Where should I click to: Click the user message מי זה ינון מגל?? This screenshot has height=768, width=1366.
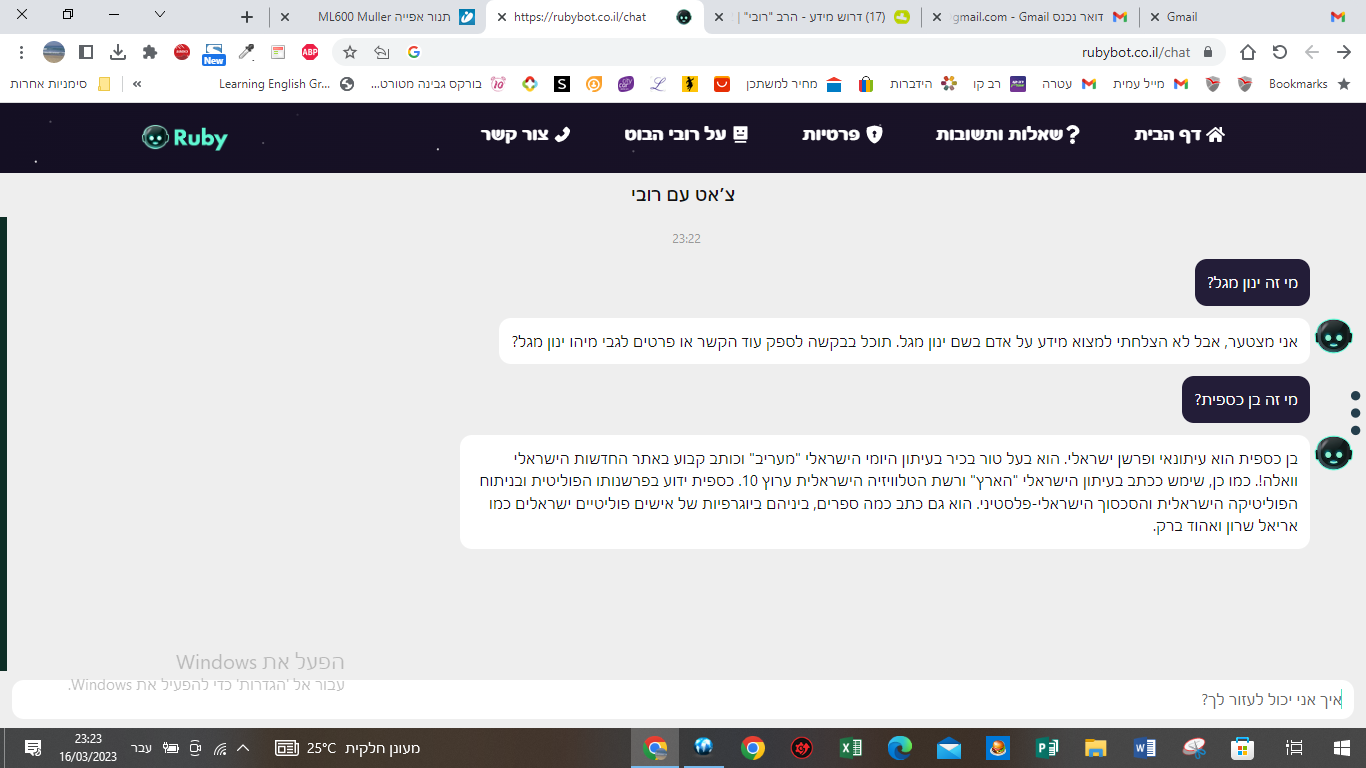(1252, 283)
